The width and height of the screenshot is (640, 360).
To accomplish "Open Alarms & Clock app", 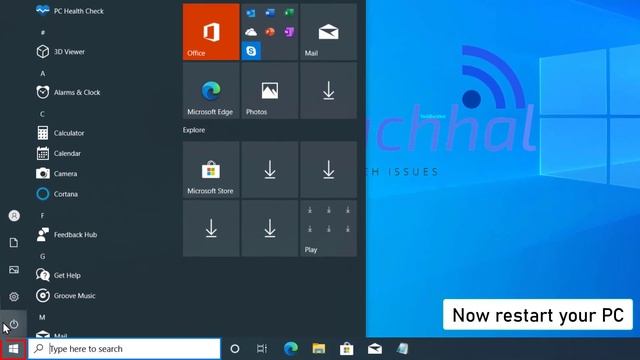I will tap(68, 92).
